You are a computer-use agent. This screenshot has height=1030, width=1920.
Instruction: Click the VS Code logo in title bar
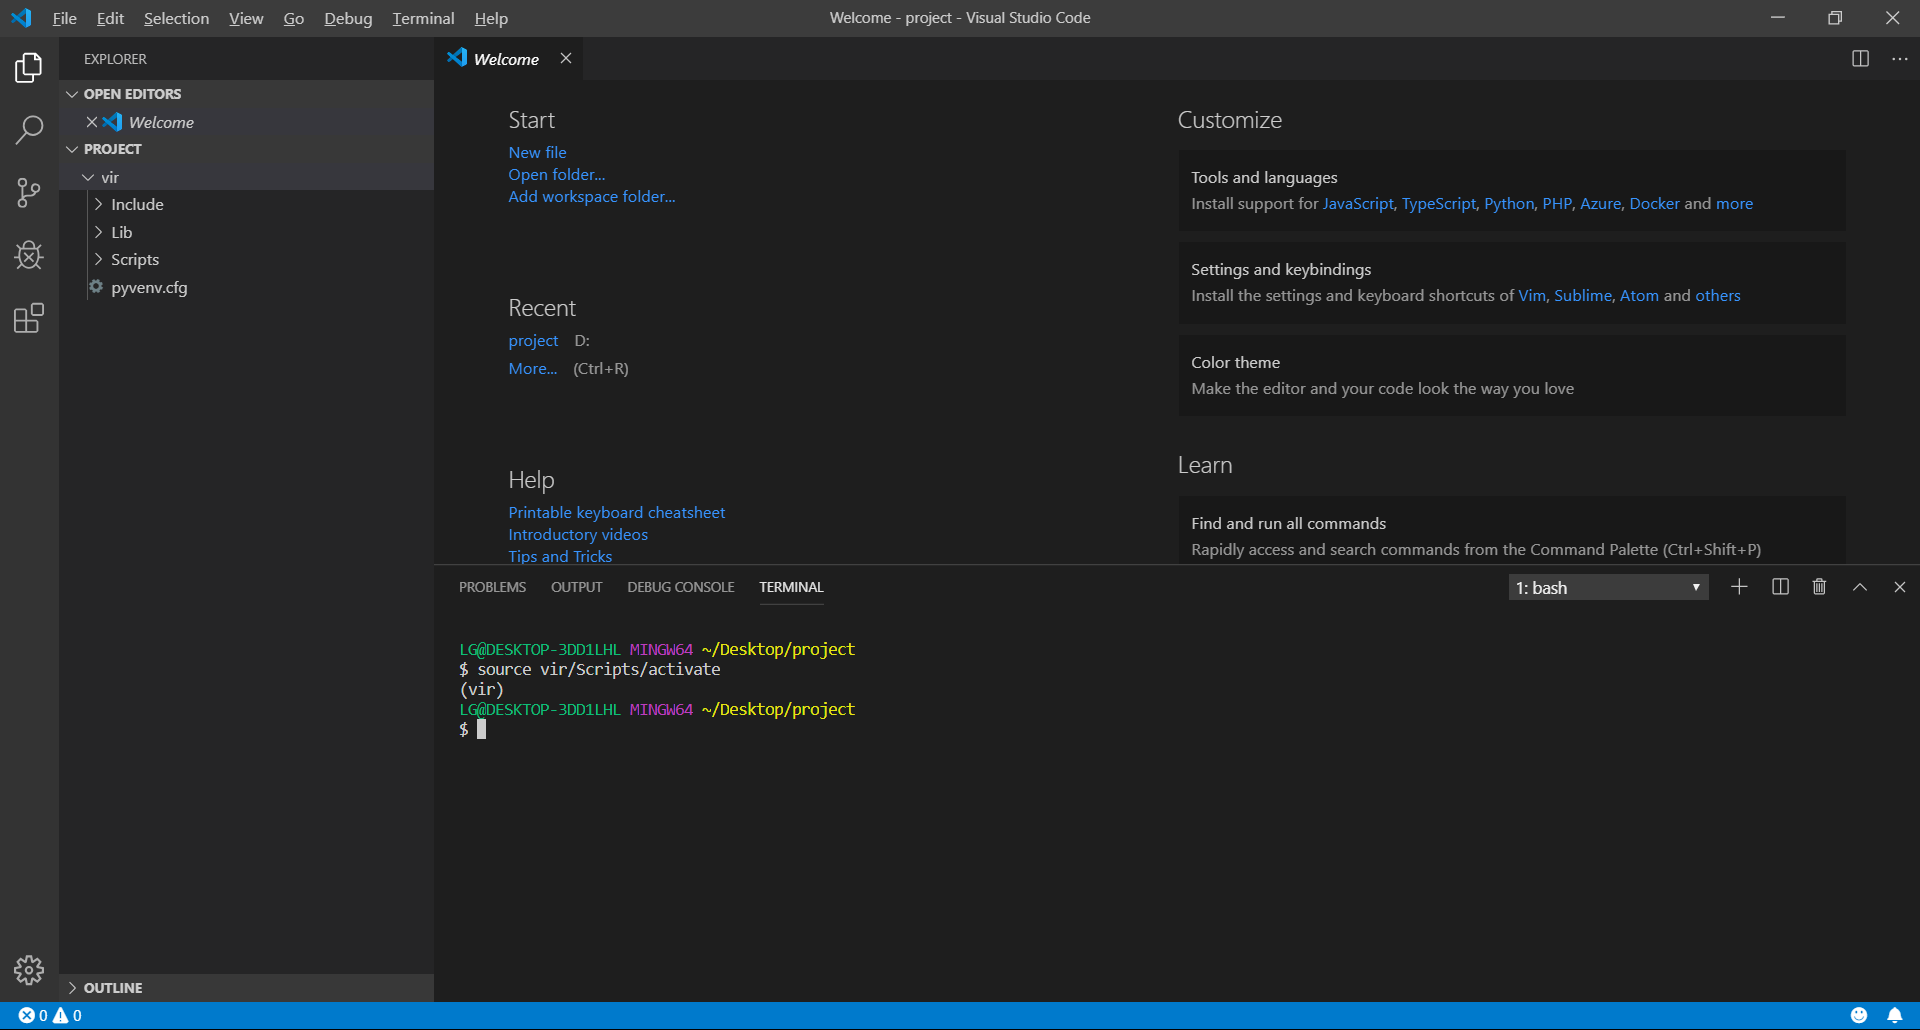pos(21,18)
